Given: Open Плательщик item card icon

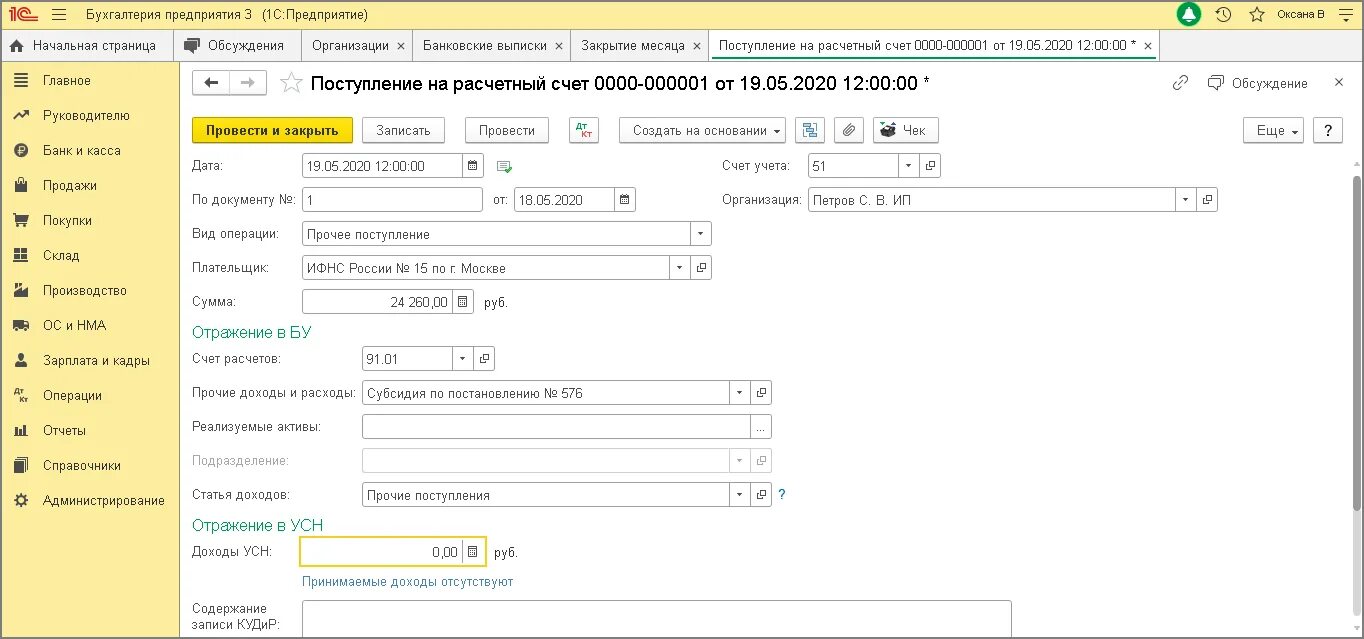Looking at the screenshot, I should coord(702,268).
